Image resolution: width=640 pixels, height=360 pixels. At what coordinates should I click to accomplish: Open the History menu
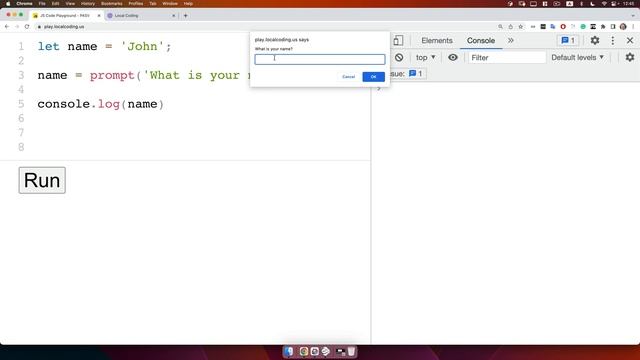(x=88, y=4)
